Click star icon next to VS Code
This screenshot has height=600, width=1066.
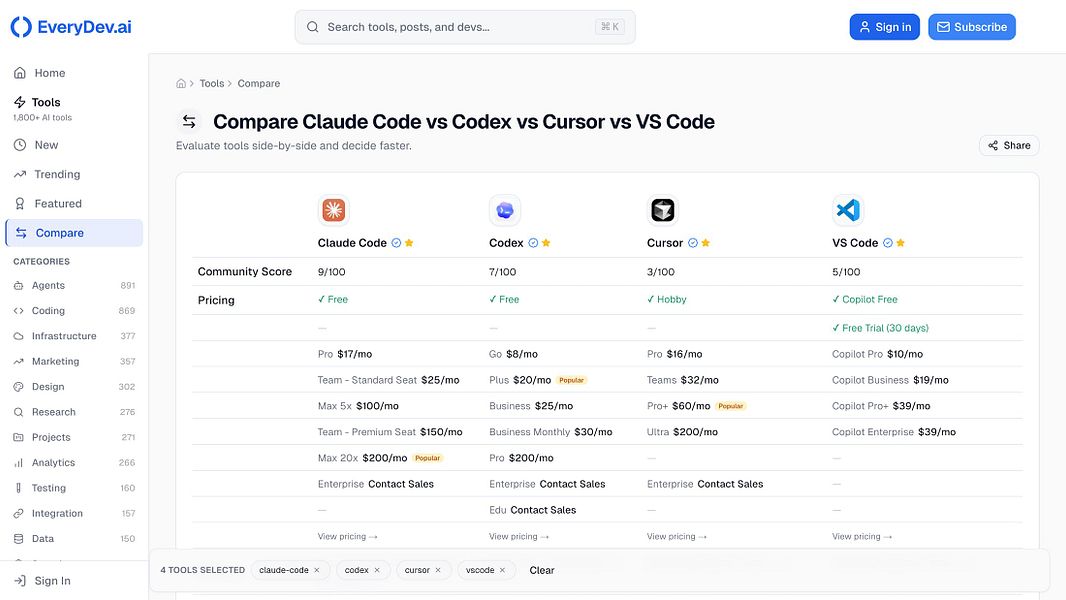tap(901, 243)
